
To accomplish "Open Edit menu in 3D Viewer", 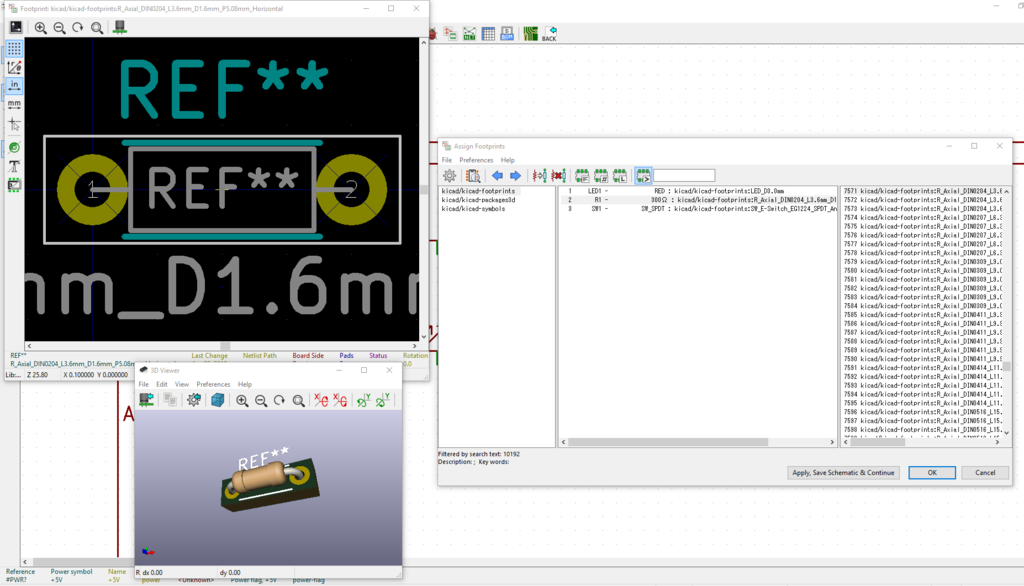I will click(x=161, y=384).
